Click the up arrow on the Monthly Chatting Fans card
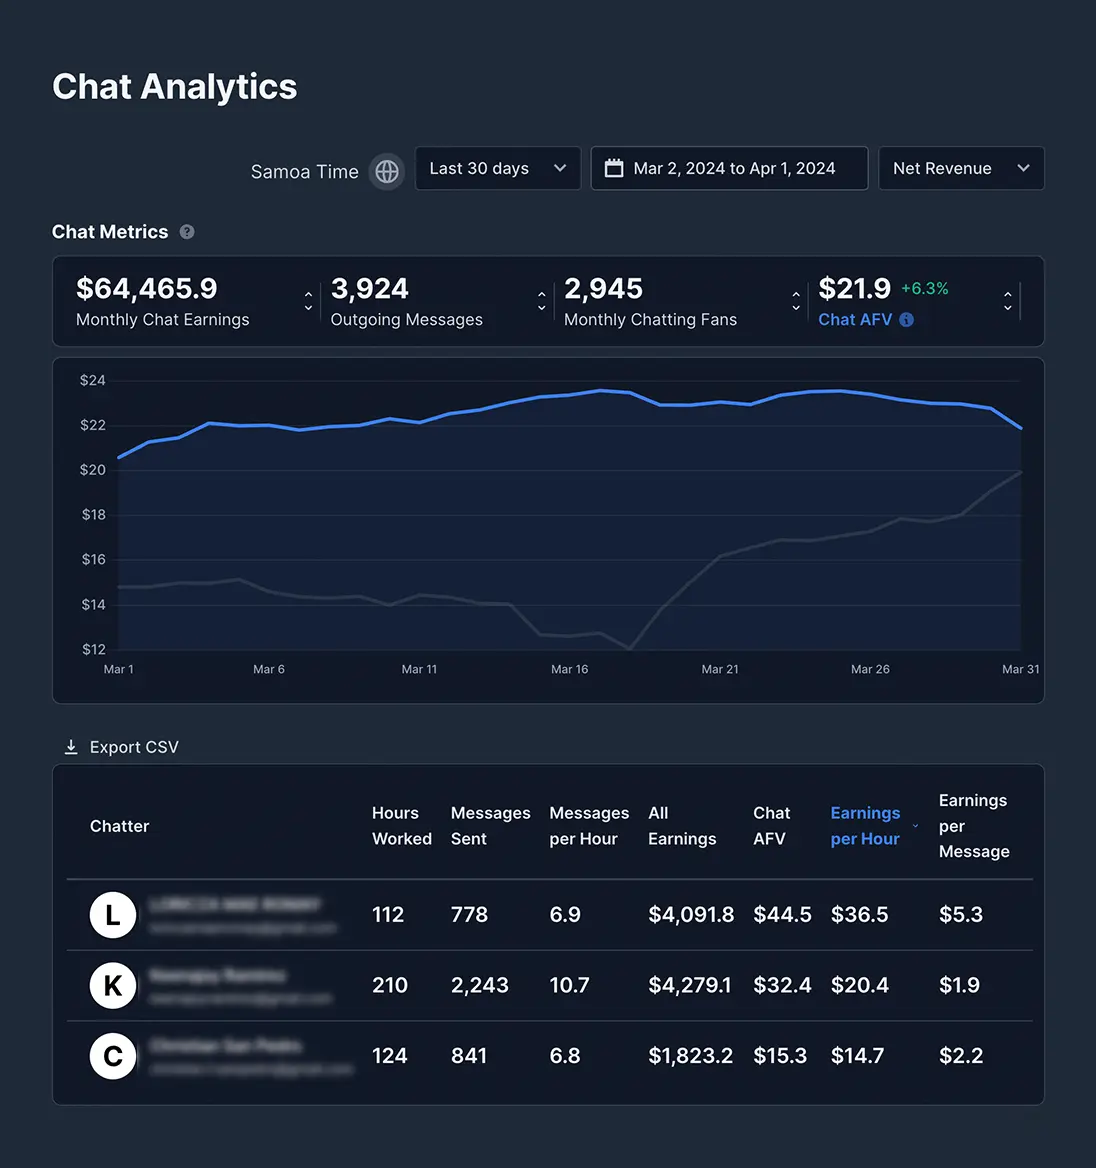1096x1168 pixels. click(796, 296)
